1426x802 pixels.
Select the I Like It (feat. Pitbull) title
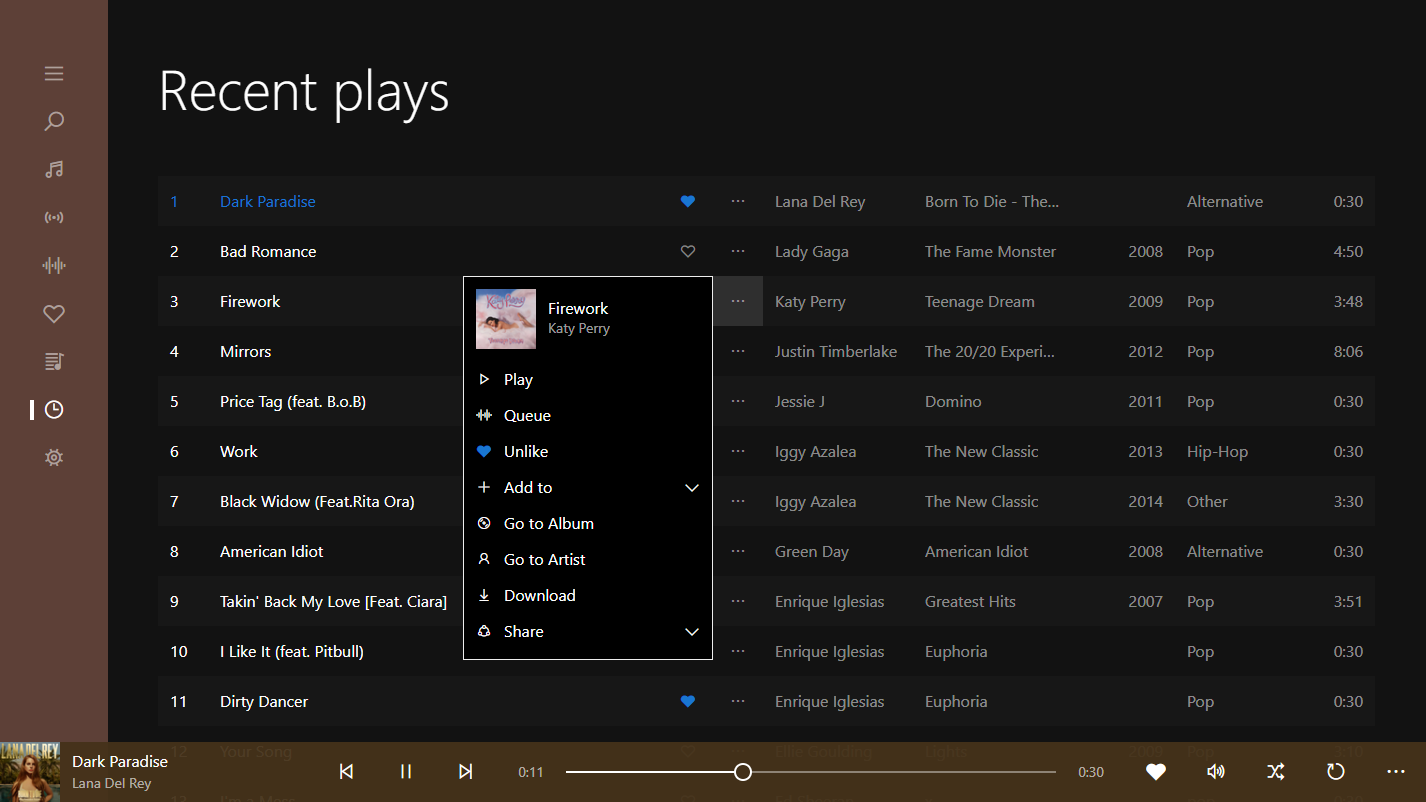click(292, 651)
